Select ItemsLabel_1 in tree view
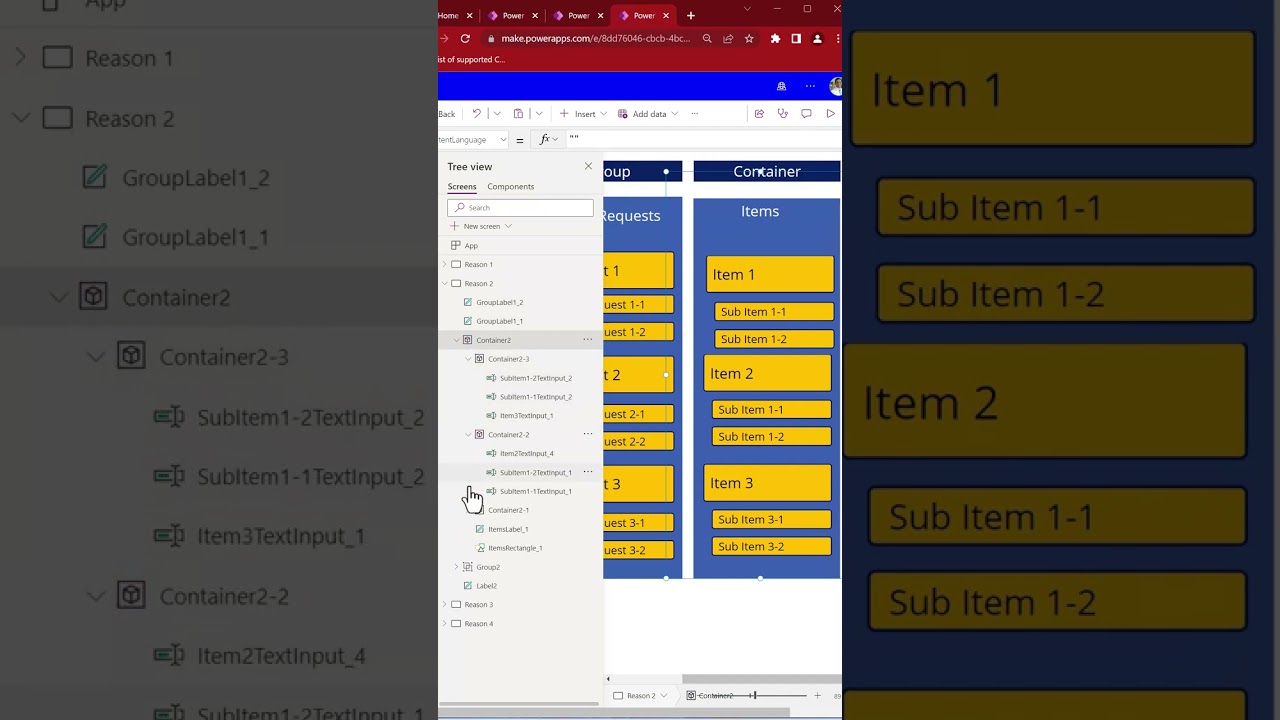Screen dimensions: 1280x720 [508, 529]
